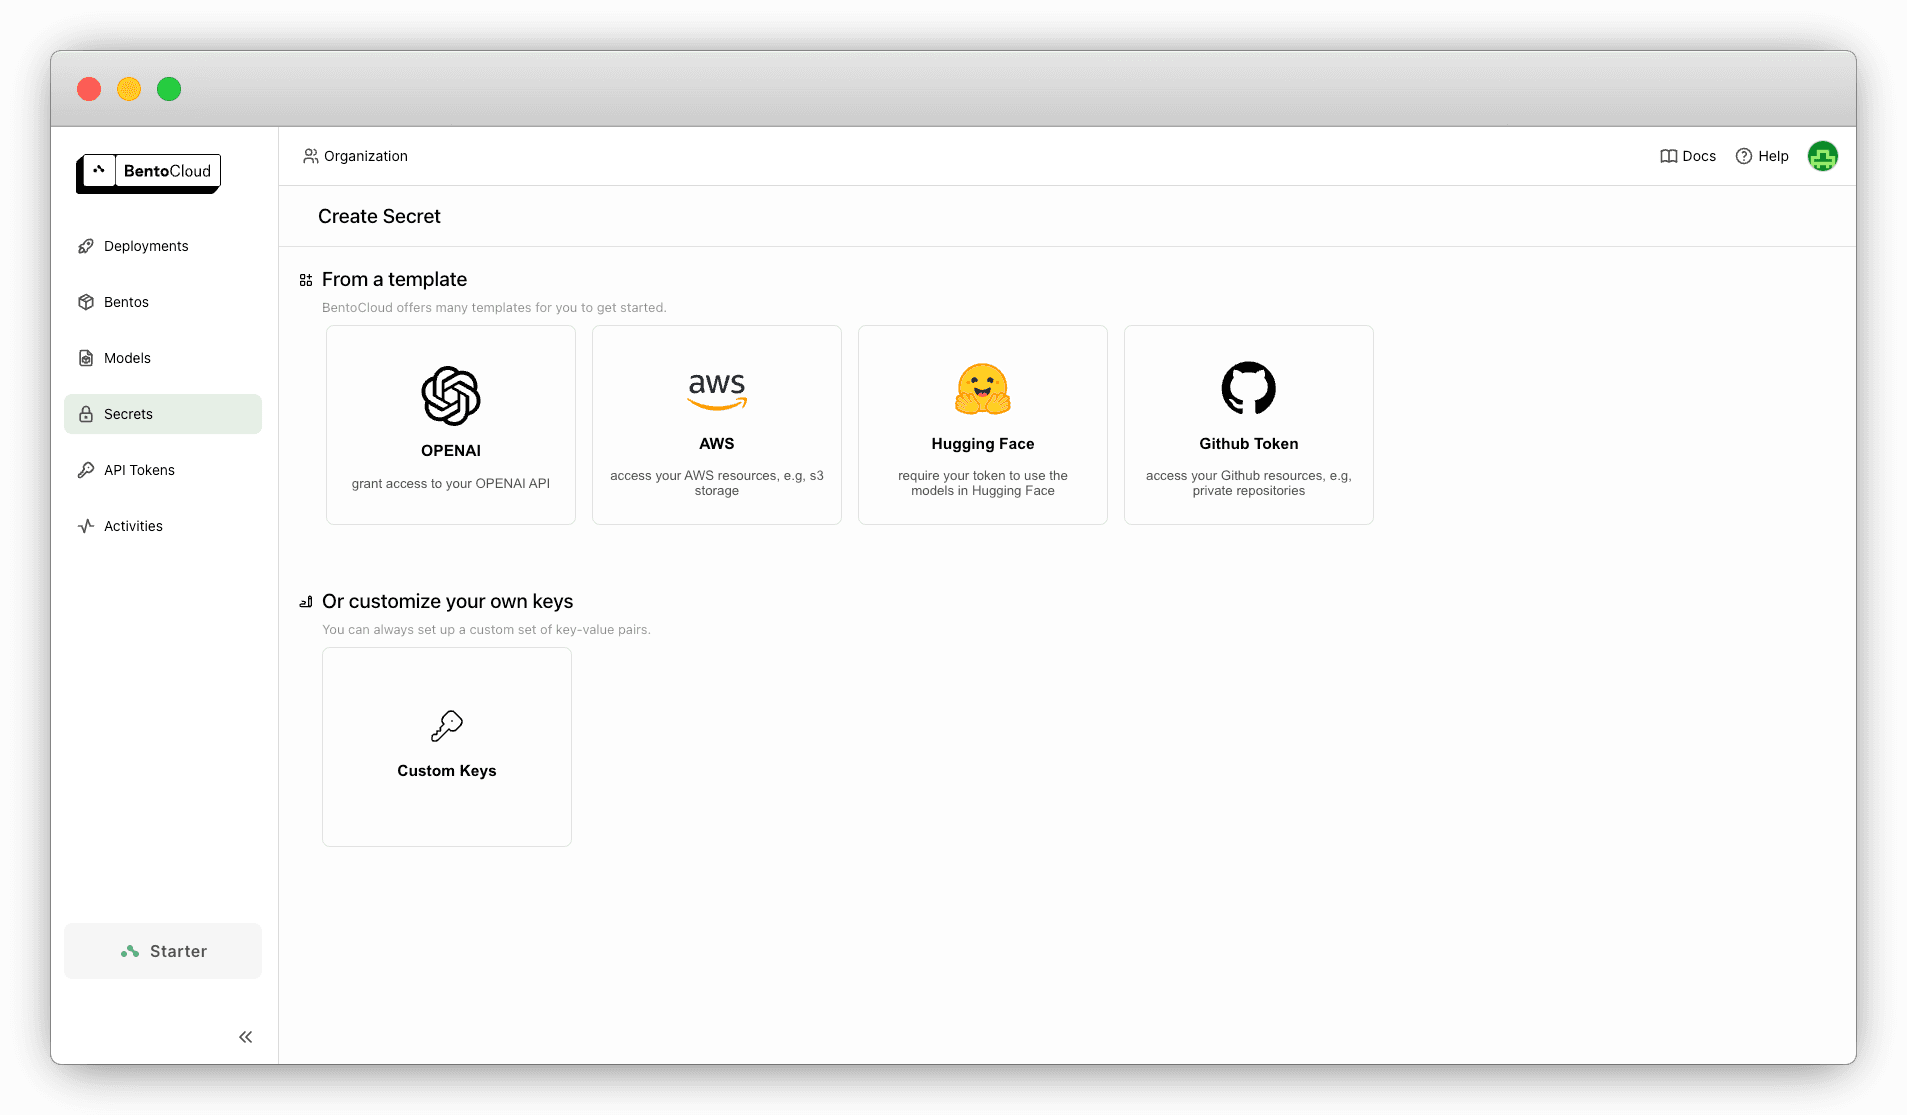Choose the AWS secret template card
Image resolution: width=1907 pixels, height=1115 pixels.
tap(717, 425)
